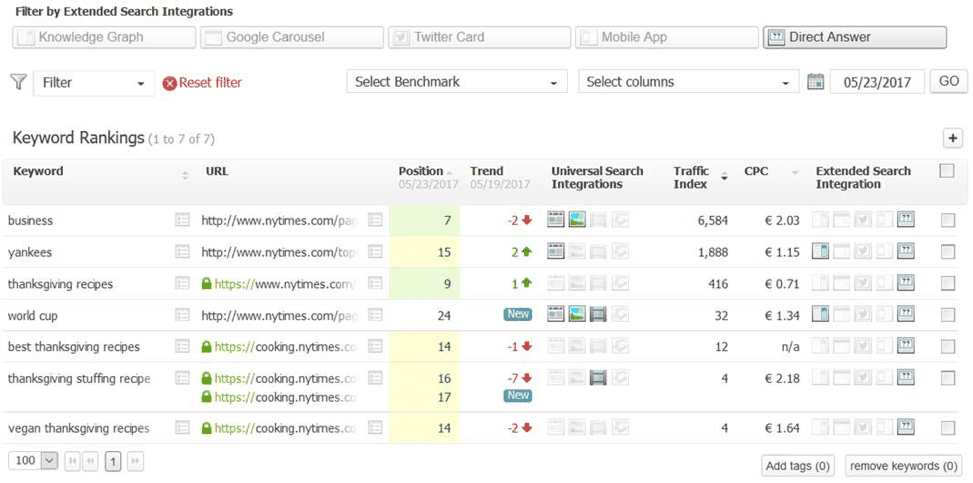Click the direct answer icon in the business row
This screenshot has height=483, width=973.
click(x=906, y=220)
